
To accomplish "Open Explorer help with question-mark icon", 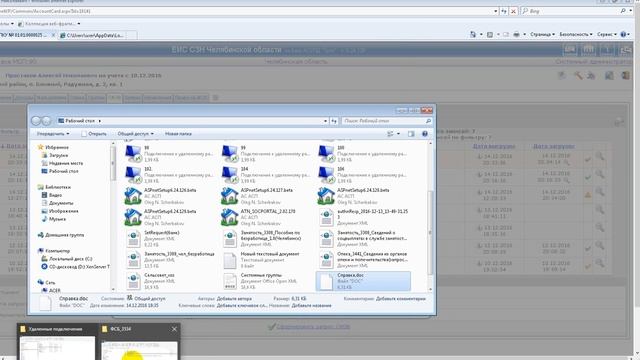I will coord(424,134).
